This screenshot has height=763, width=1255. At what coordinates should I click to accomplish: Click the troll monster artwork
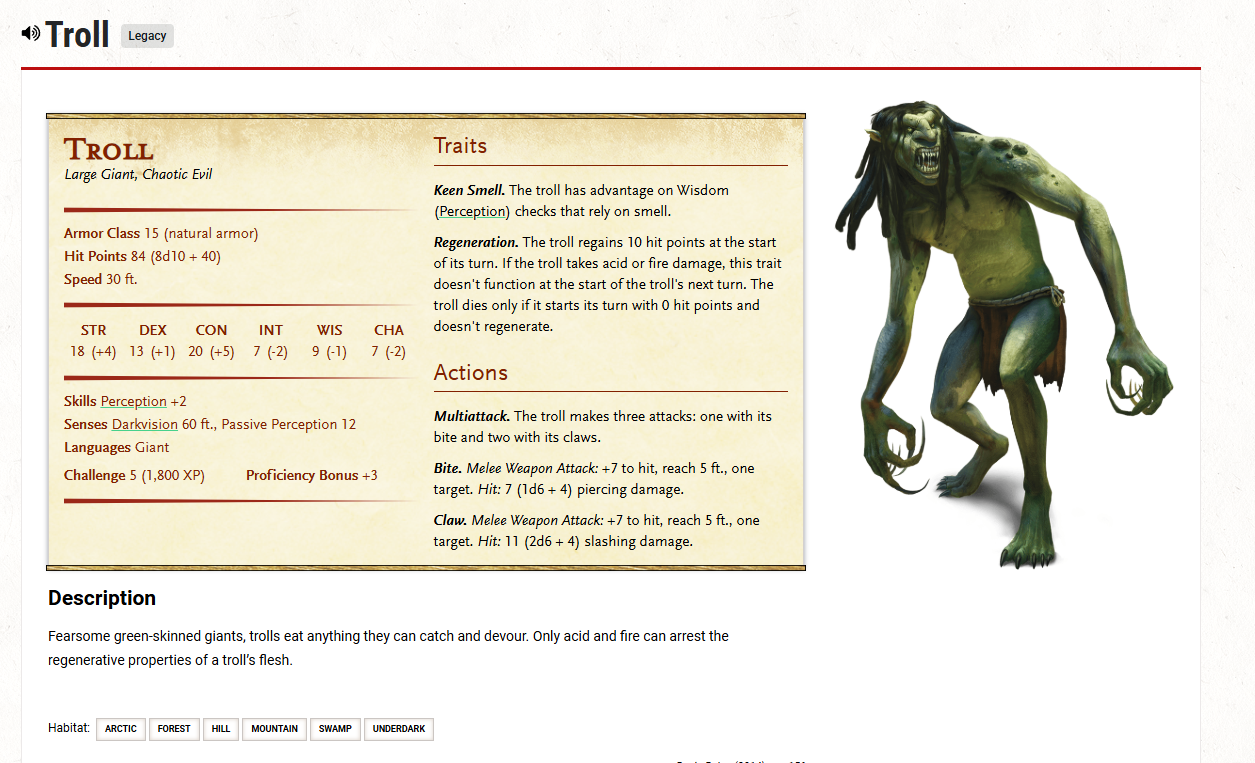point(1003,335)
